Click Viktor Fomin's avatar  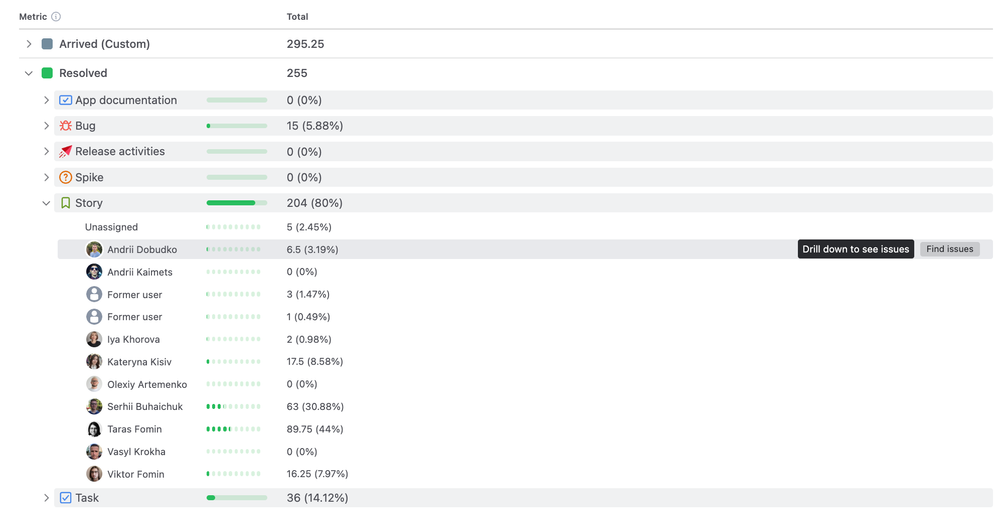click(x=94, y=474)
